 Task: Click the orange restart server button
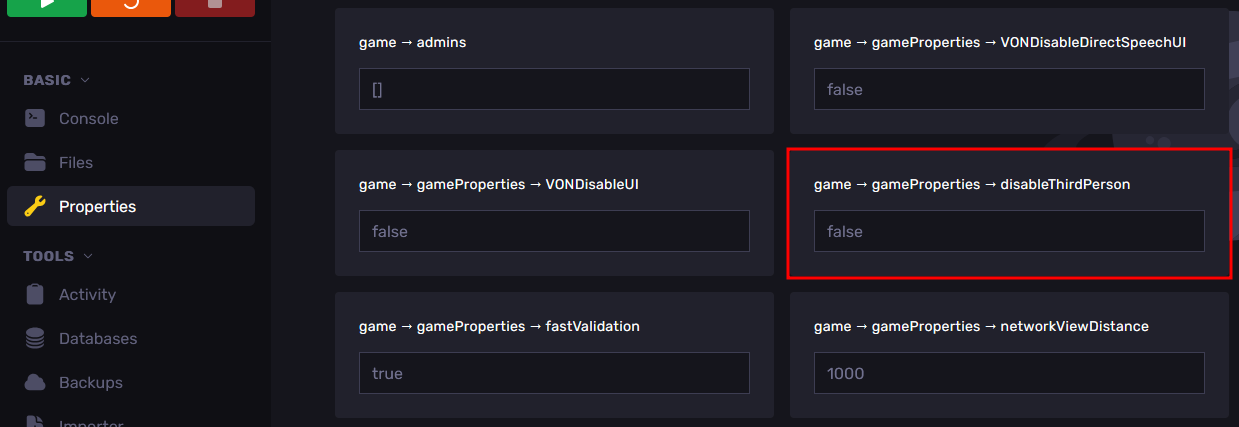[130, 7]
